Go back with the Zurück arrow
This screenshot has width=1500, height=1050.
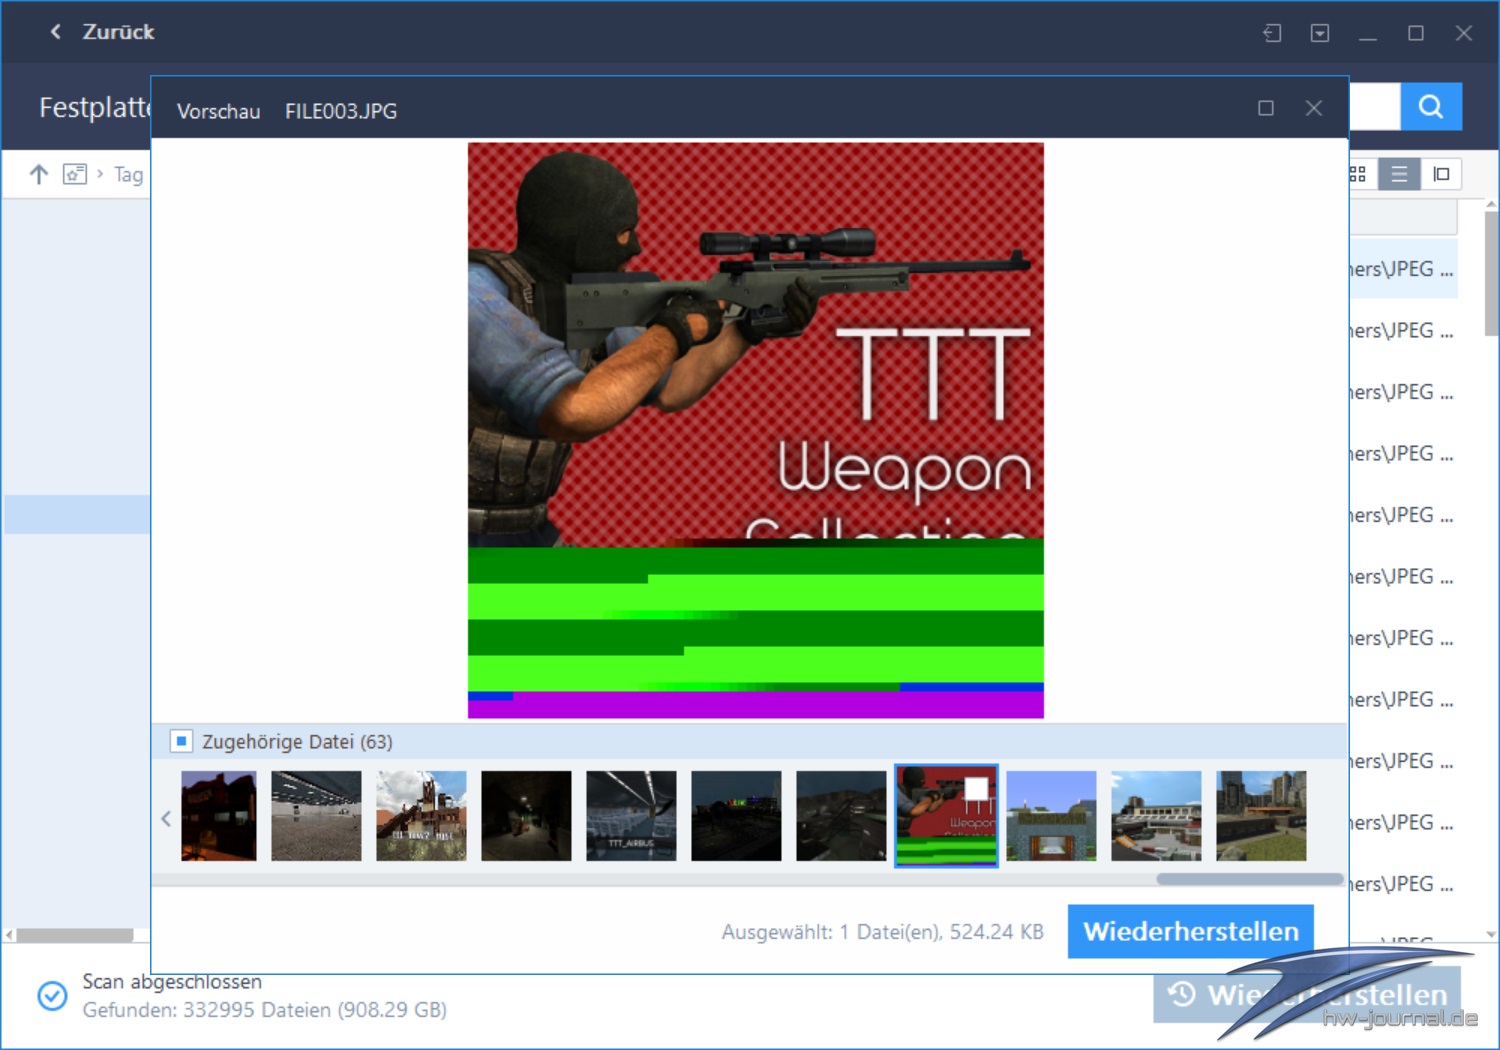point(56,32)
